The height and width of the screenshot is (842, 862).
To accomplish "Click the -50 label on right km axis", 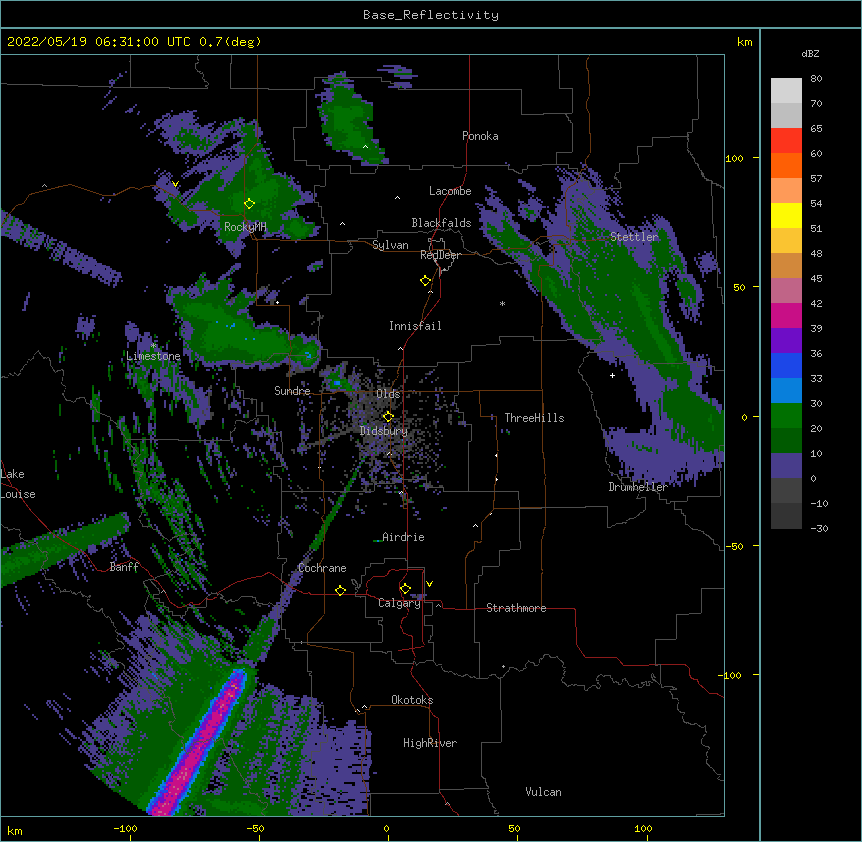I will (734, 546).
